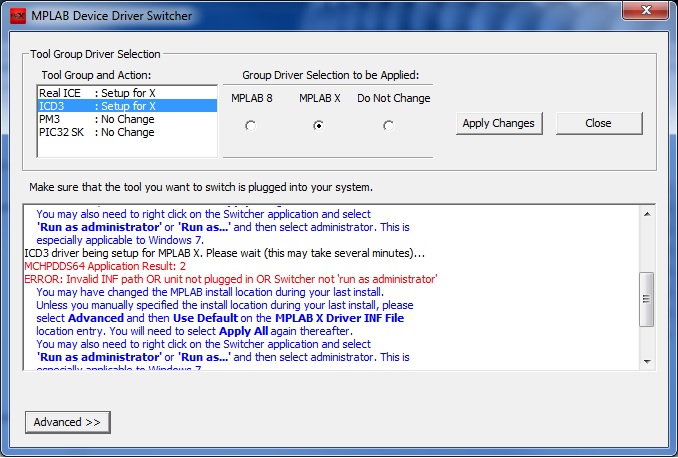Click the 'Use Default' bold text in log
The width and height of the screenshot is (678, 458).
pyautogui.click(x=205, y=318)
